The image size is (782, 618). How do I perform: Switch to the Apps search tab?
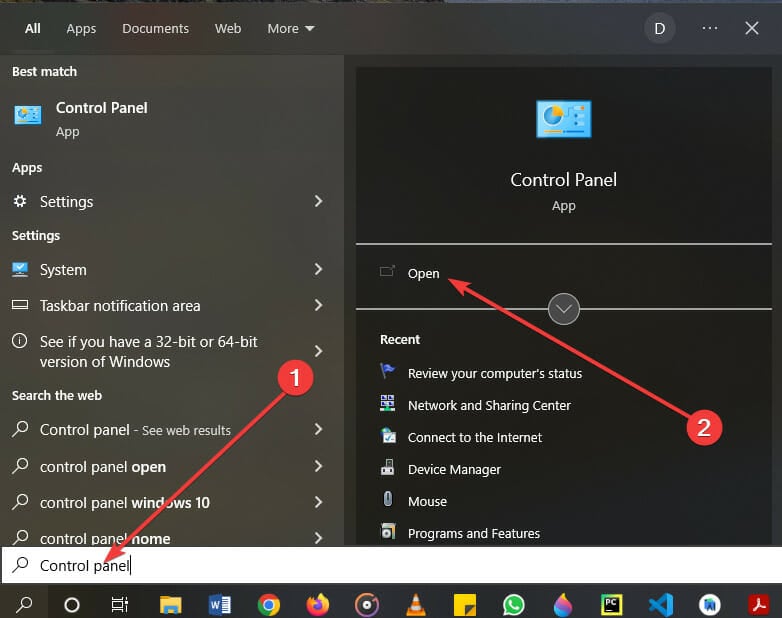point(81,28)
